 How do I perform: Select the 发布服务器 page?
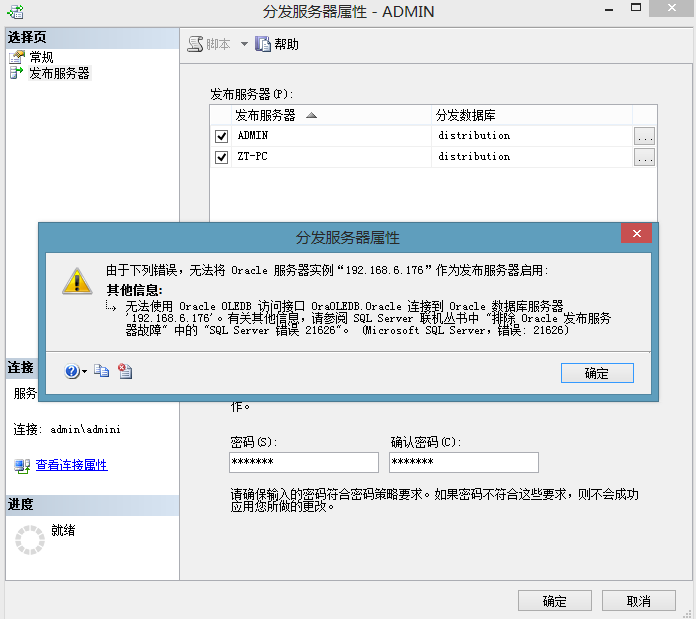click(x=59, y=73)
